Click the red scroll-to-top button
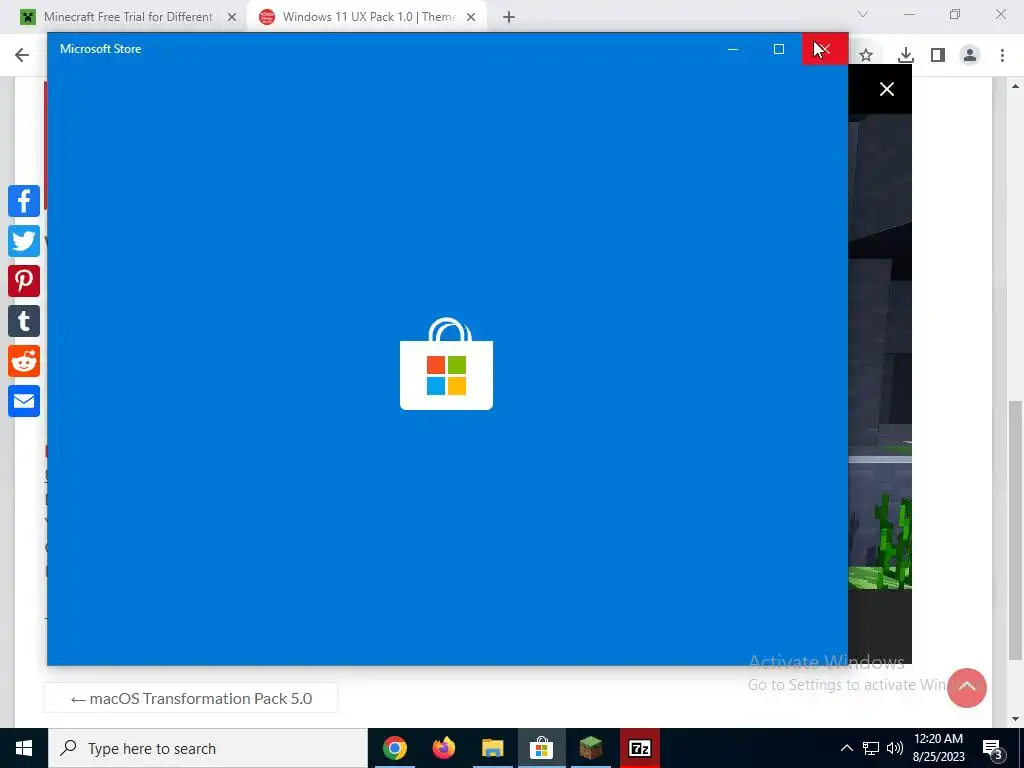 point(967,688)
